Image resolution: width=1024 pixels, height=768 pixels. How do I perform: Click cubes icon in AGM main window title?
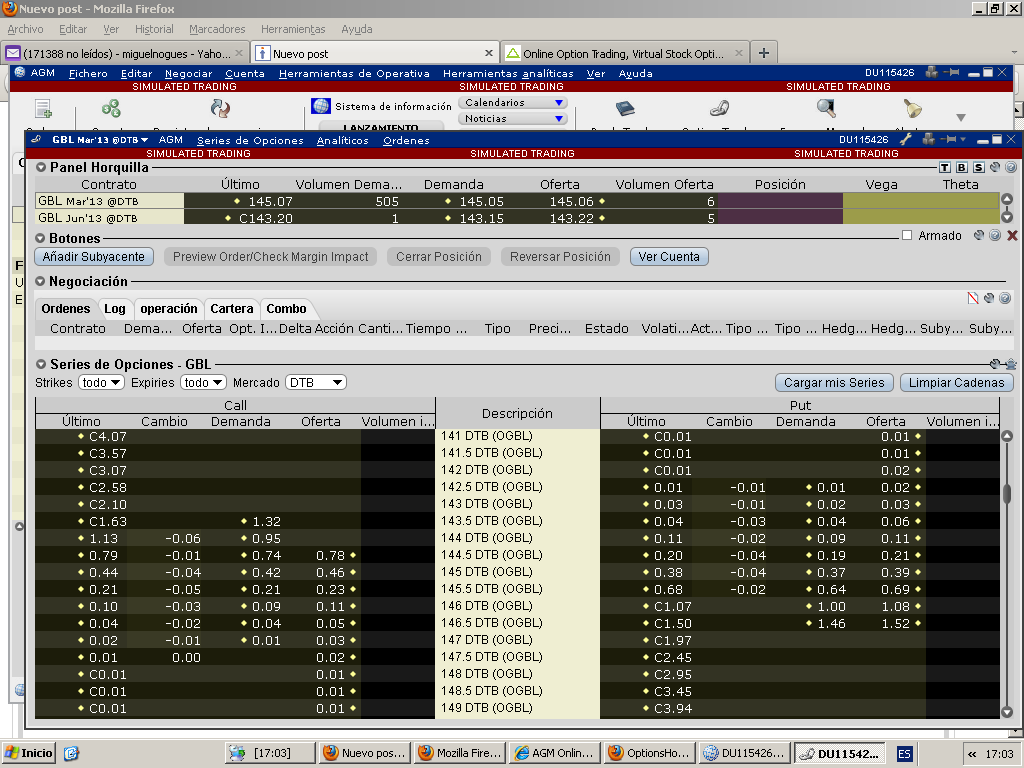pos(932,72)
